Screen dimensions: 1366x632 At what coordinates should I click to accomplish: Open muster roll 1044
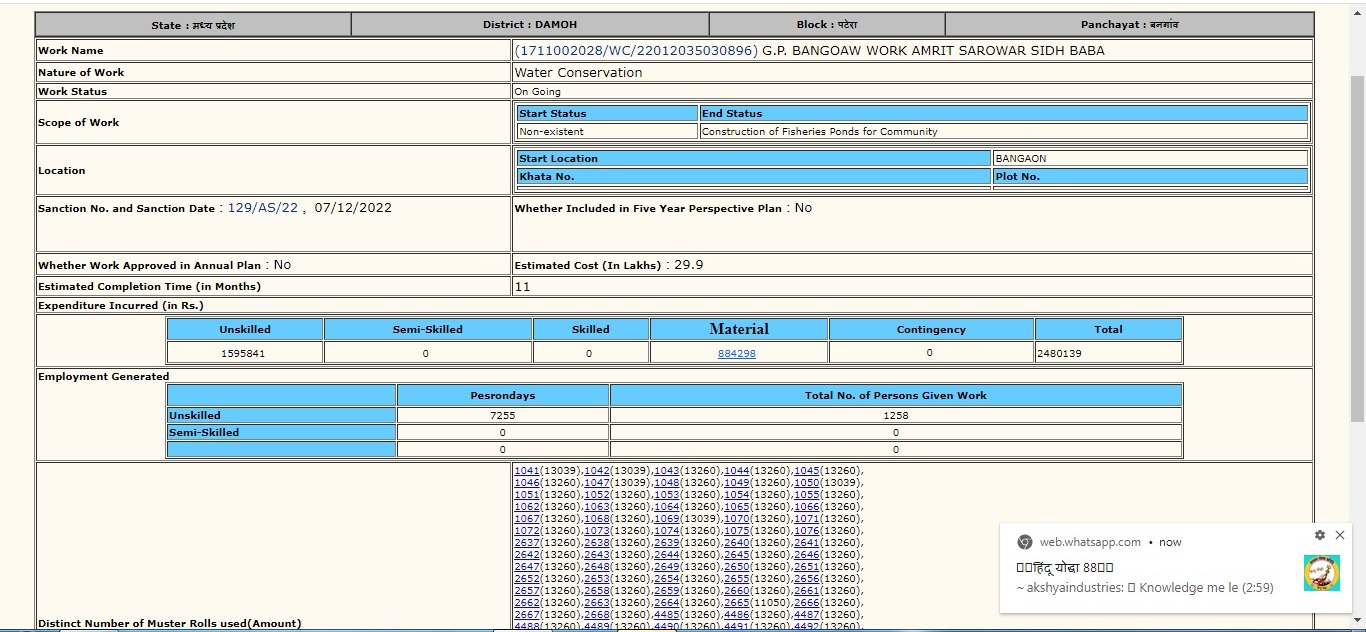tap(737, 471)
